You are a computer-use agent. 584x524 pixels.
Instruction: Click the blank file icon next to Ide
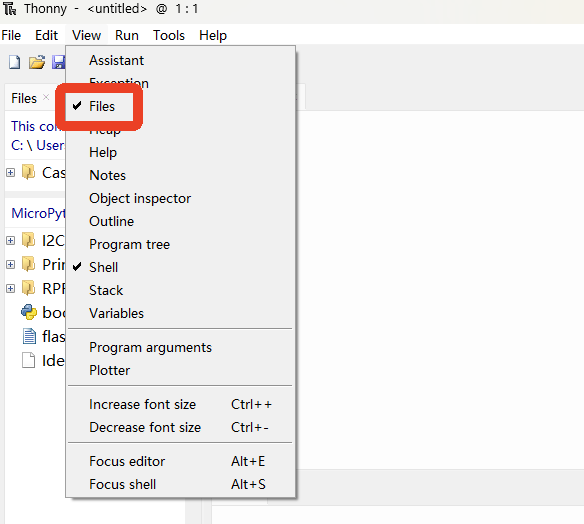[29, 360]
